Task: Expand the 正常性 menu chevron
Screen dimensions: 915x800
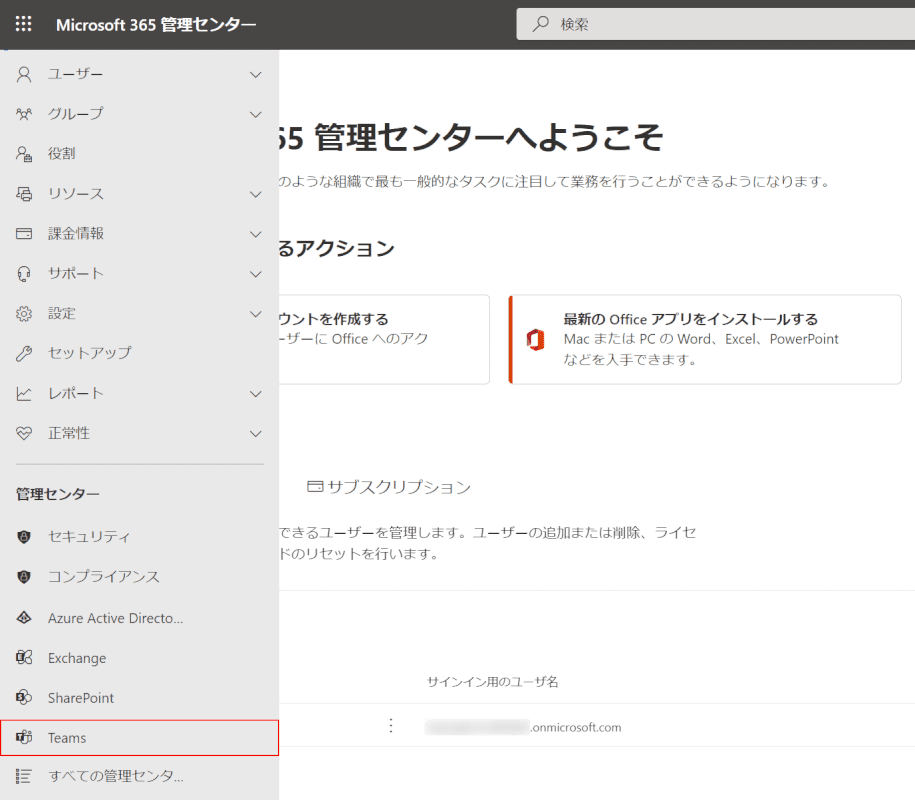Action: point(256,434)
